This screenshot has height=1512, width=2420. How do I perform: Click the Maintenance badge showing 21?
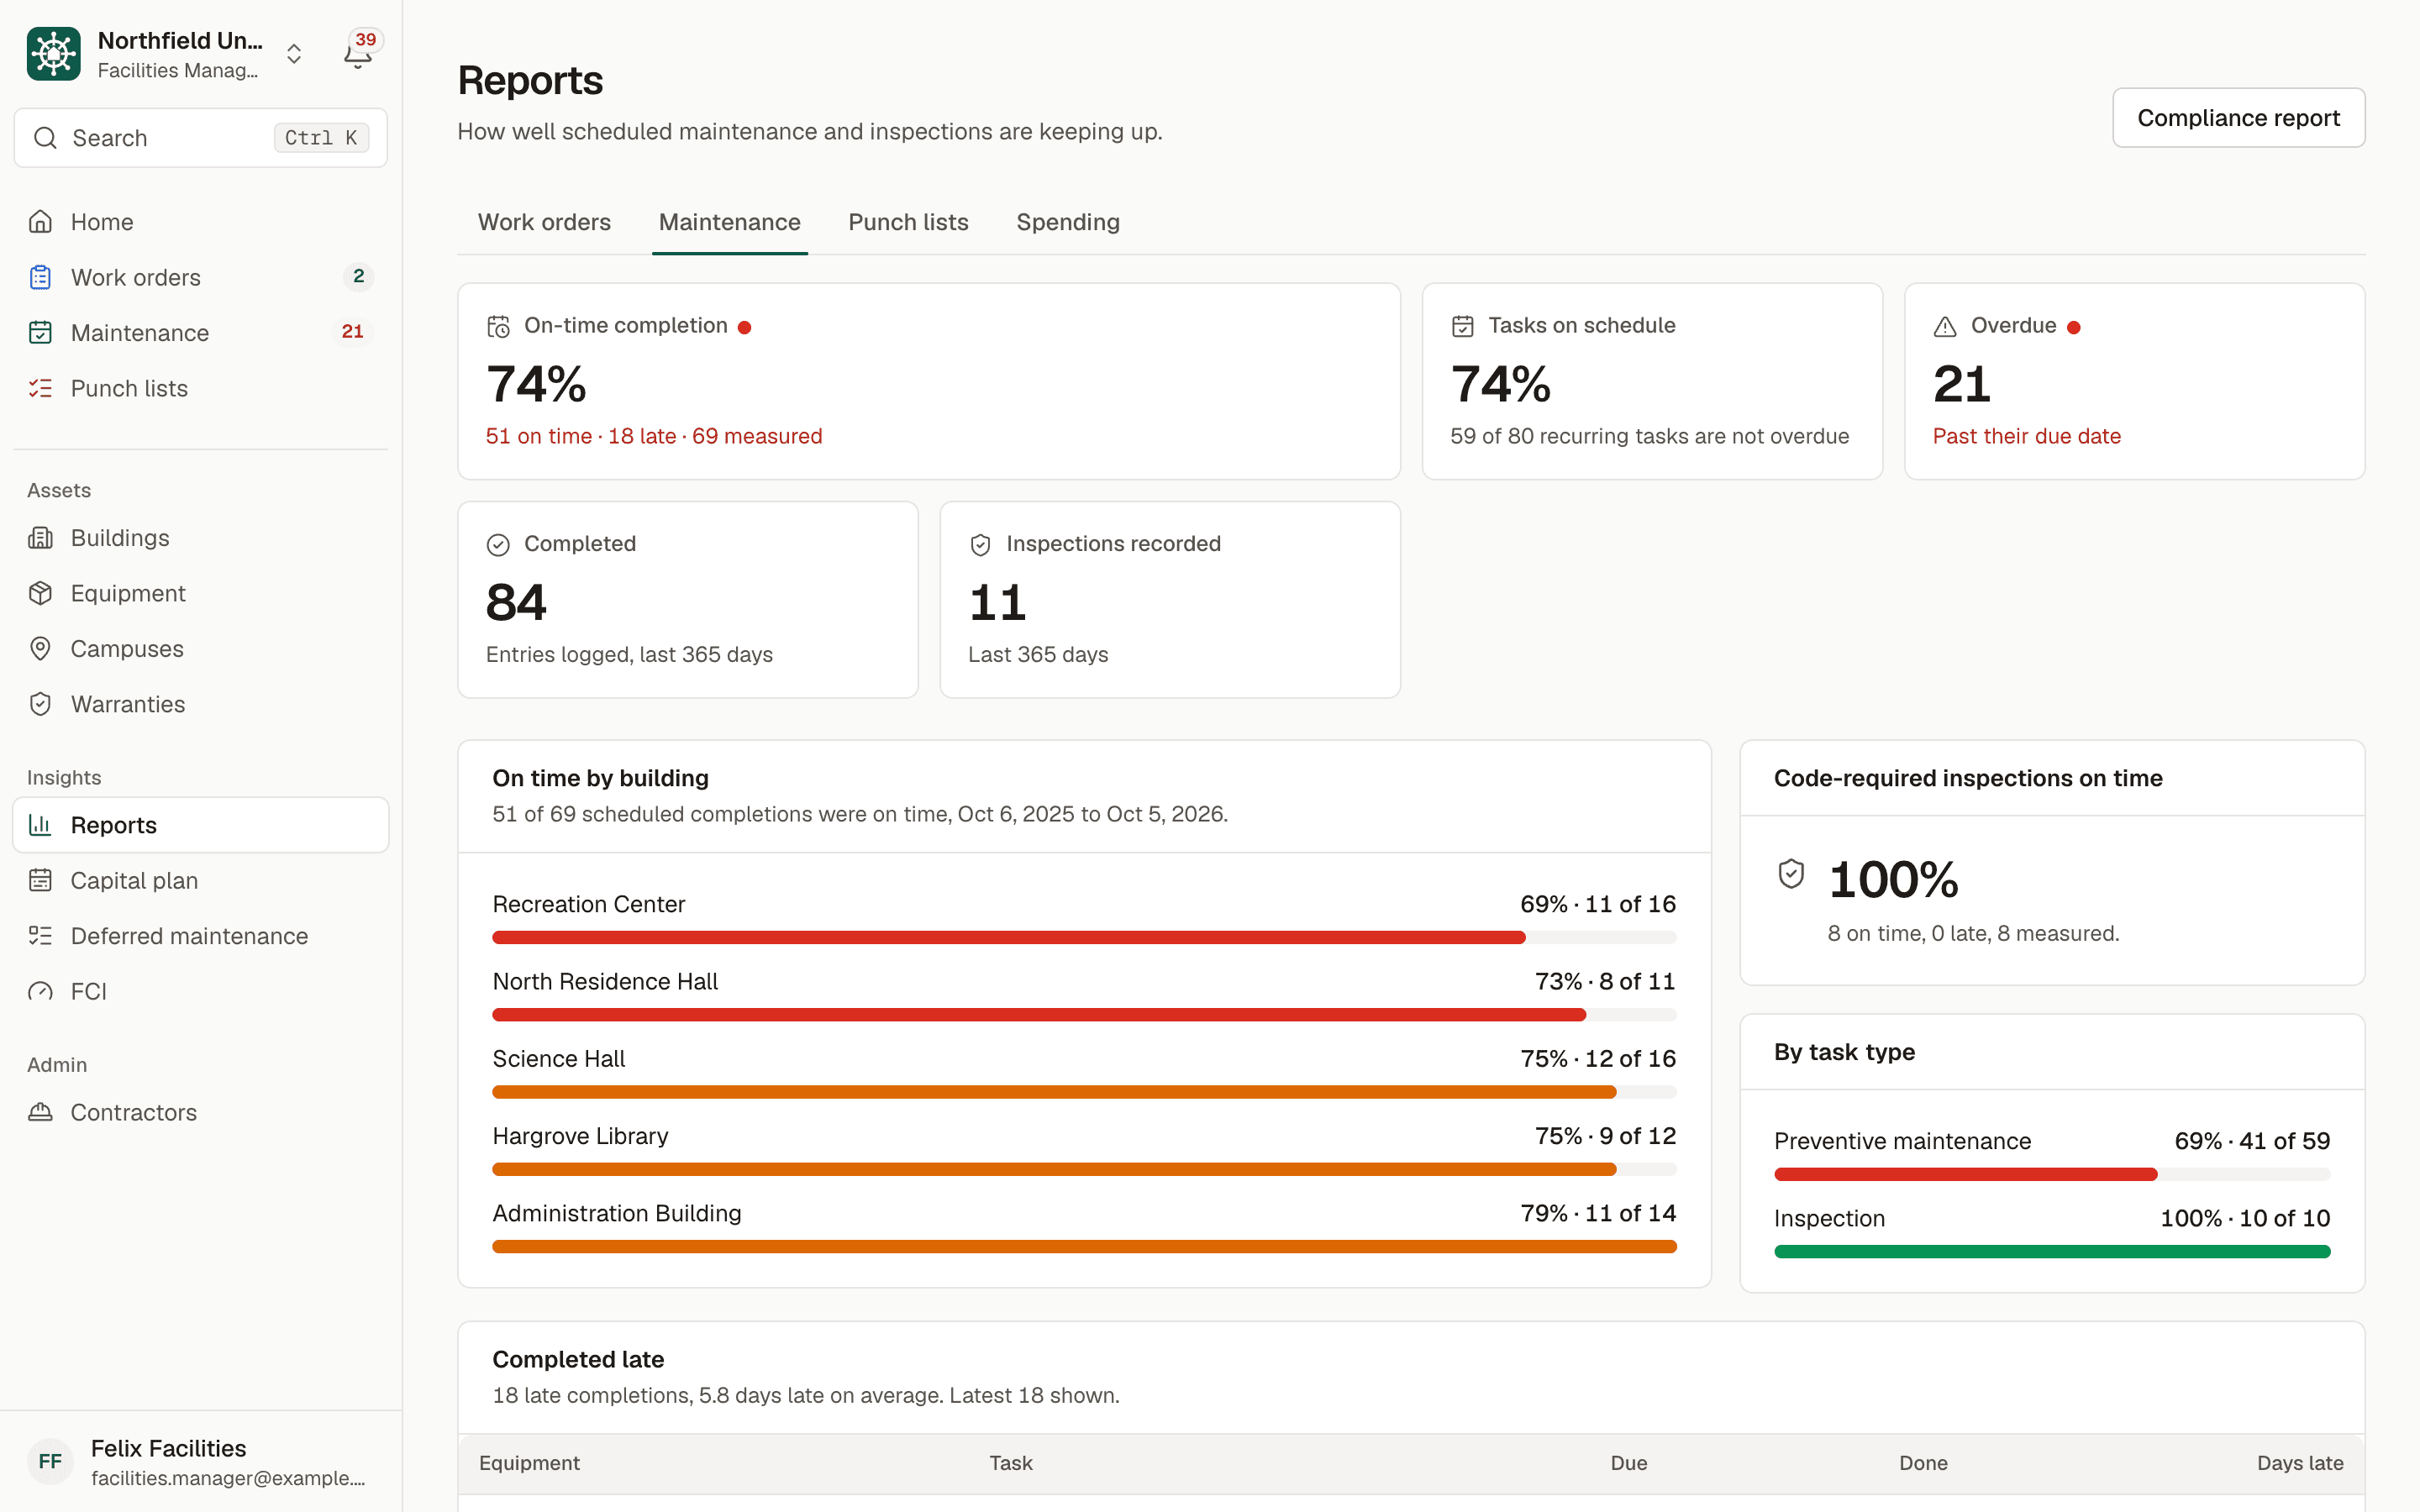[352, 332]
